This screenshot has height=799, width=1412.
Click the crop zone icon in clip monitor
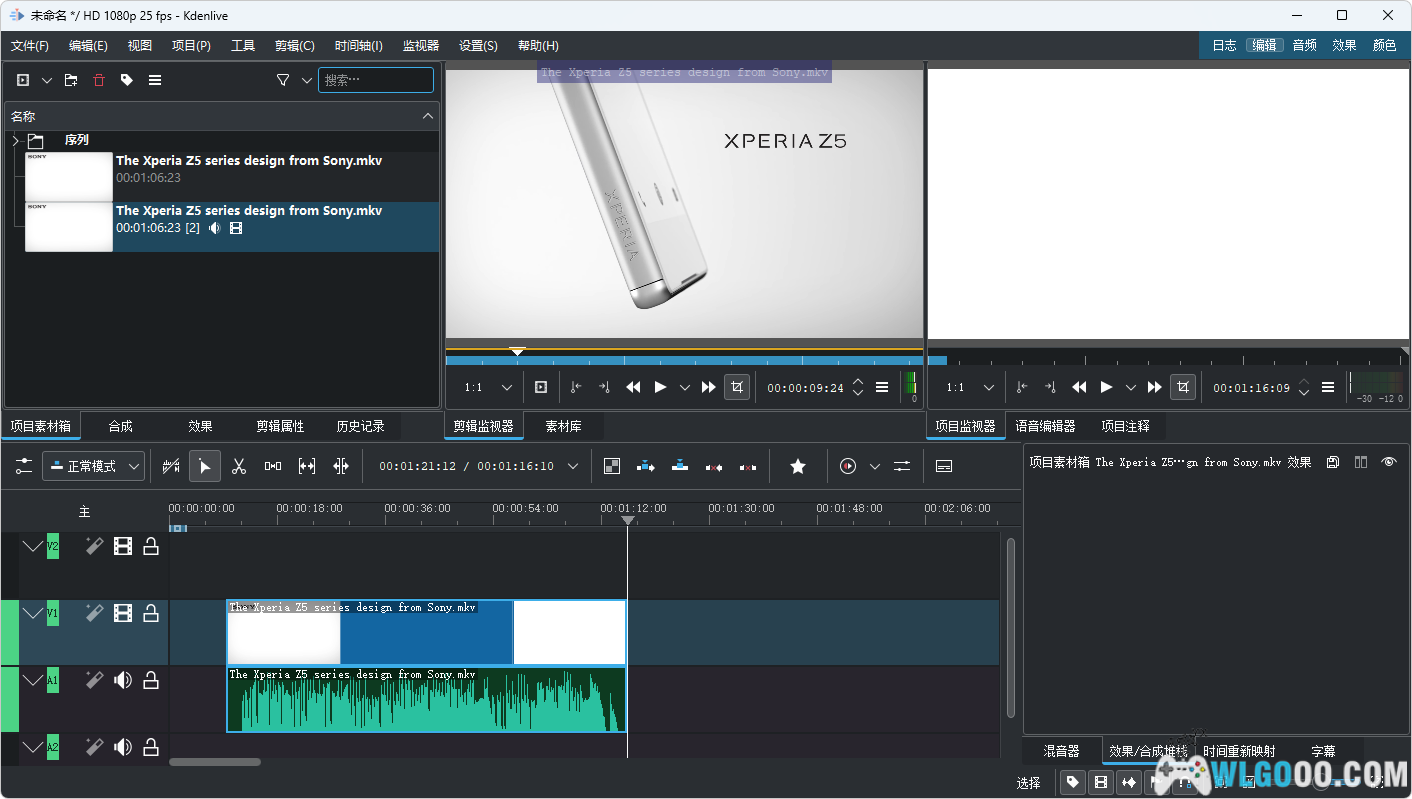[737, 387]
